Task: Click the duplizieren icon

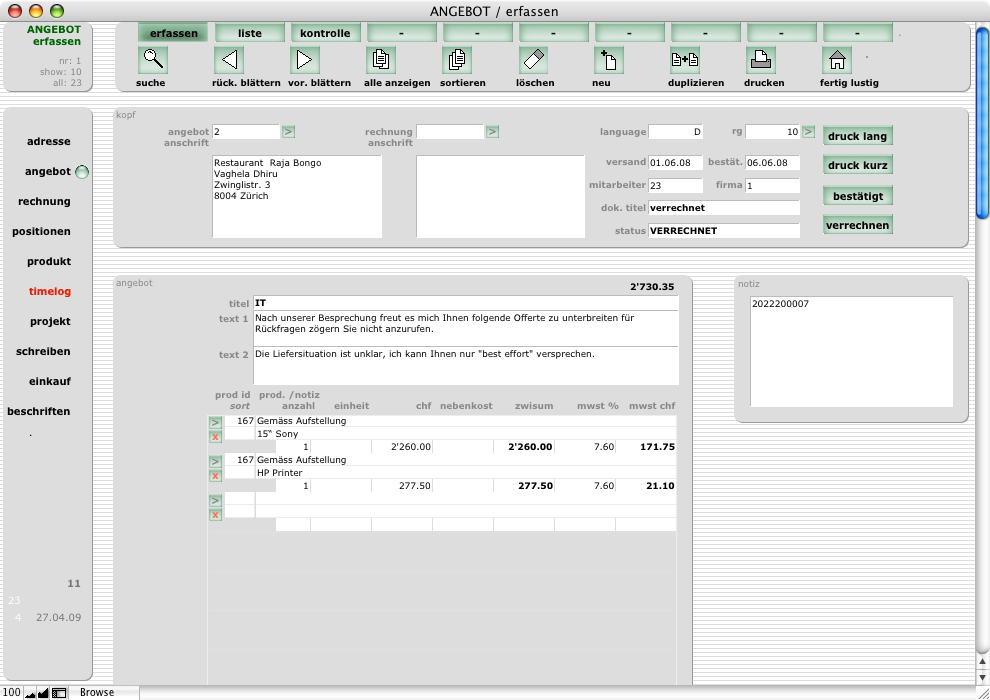Action: [685, 60]
